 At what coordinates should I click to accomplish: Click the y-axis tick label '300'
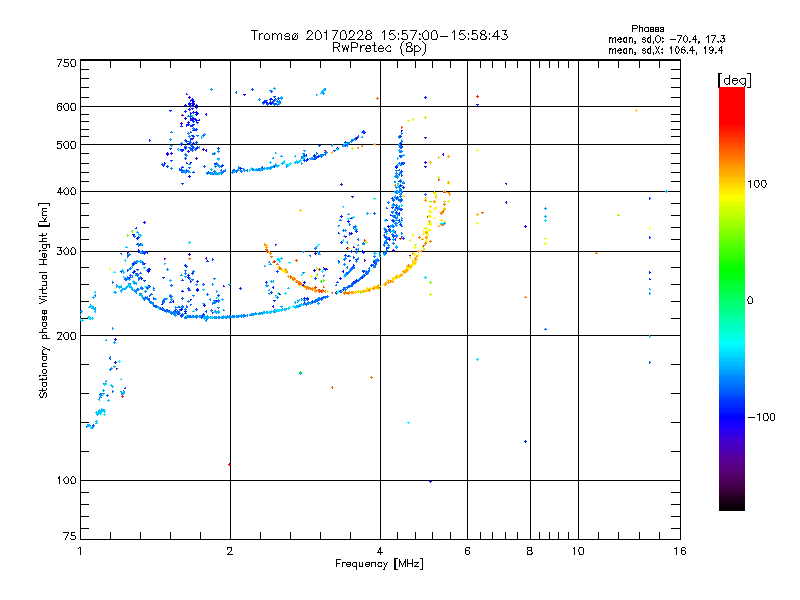pyautogui.click(x=66, y=252)
